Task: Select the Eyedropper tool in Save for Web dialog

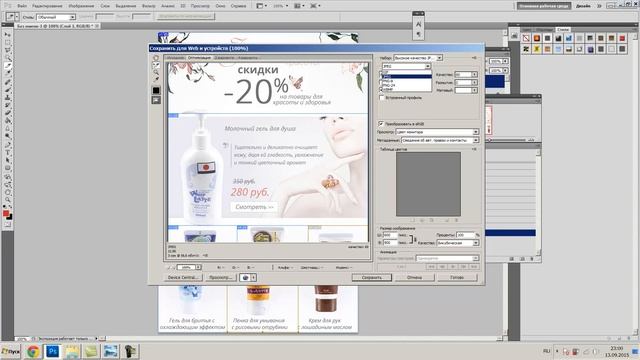Action: [156, 79]
